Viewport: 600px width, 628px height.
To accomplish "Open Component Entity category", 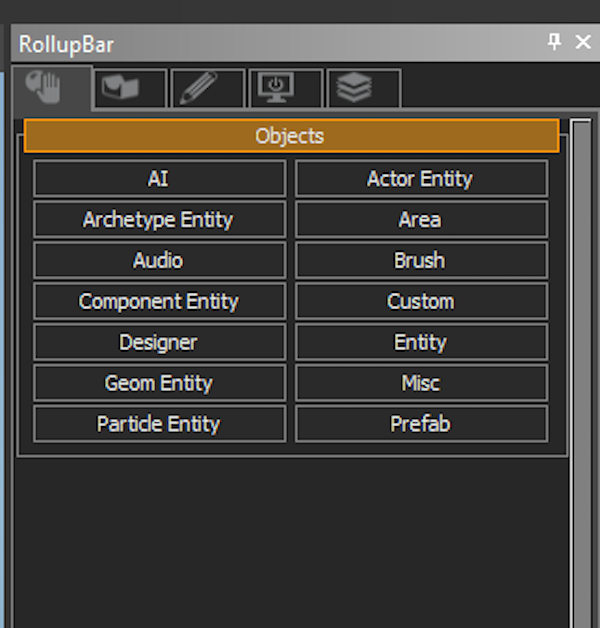I will tap(160, 301).
